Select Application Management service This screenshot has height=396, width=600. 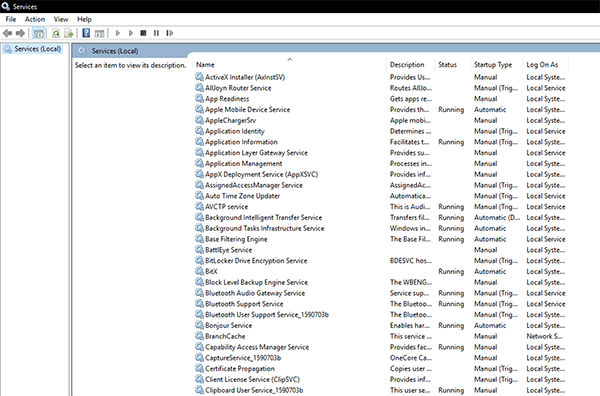coord(244,163)
